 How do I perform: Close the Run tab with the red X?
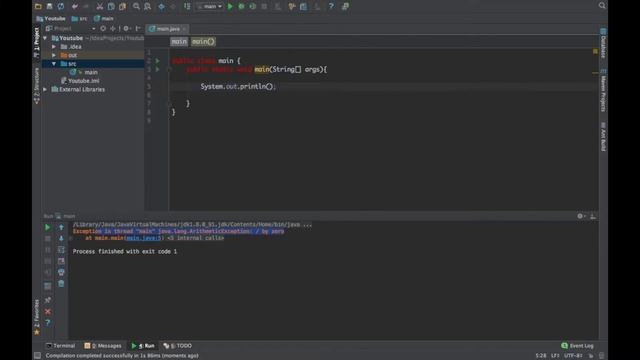(x=48, y=312)
